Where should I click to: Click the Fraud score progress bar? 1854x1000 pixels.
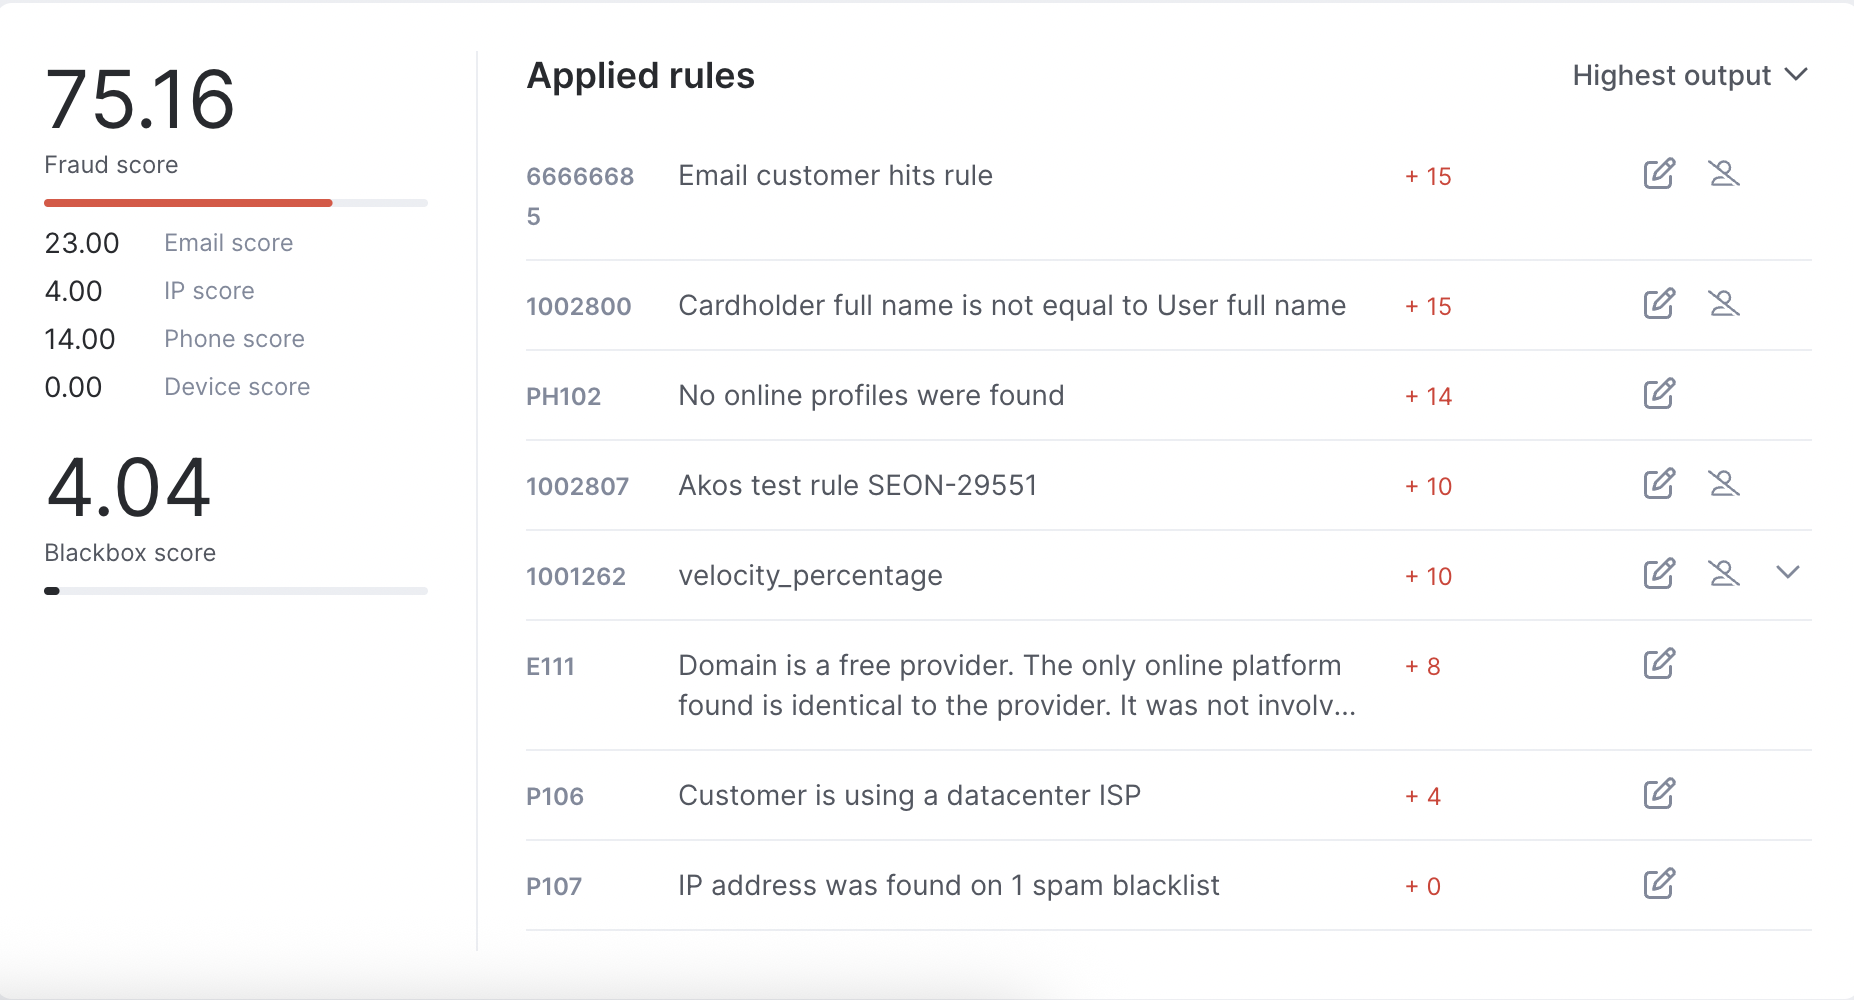click(236, 203)
